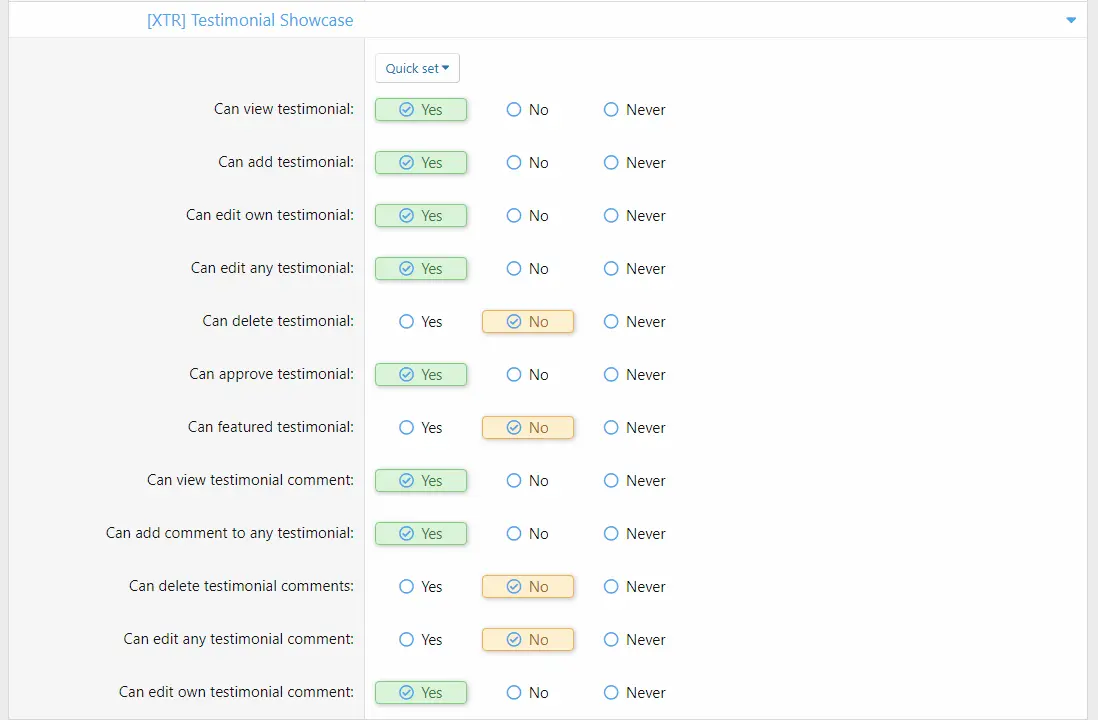Screen dimensions: 1098x720
Task: Collapse the [XTR] Testimonial Showcase section arrow
Action: point(1071,20)
